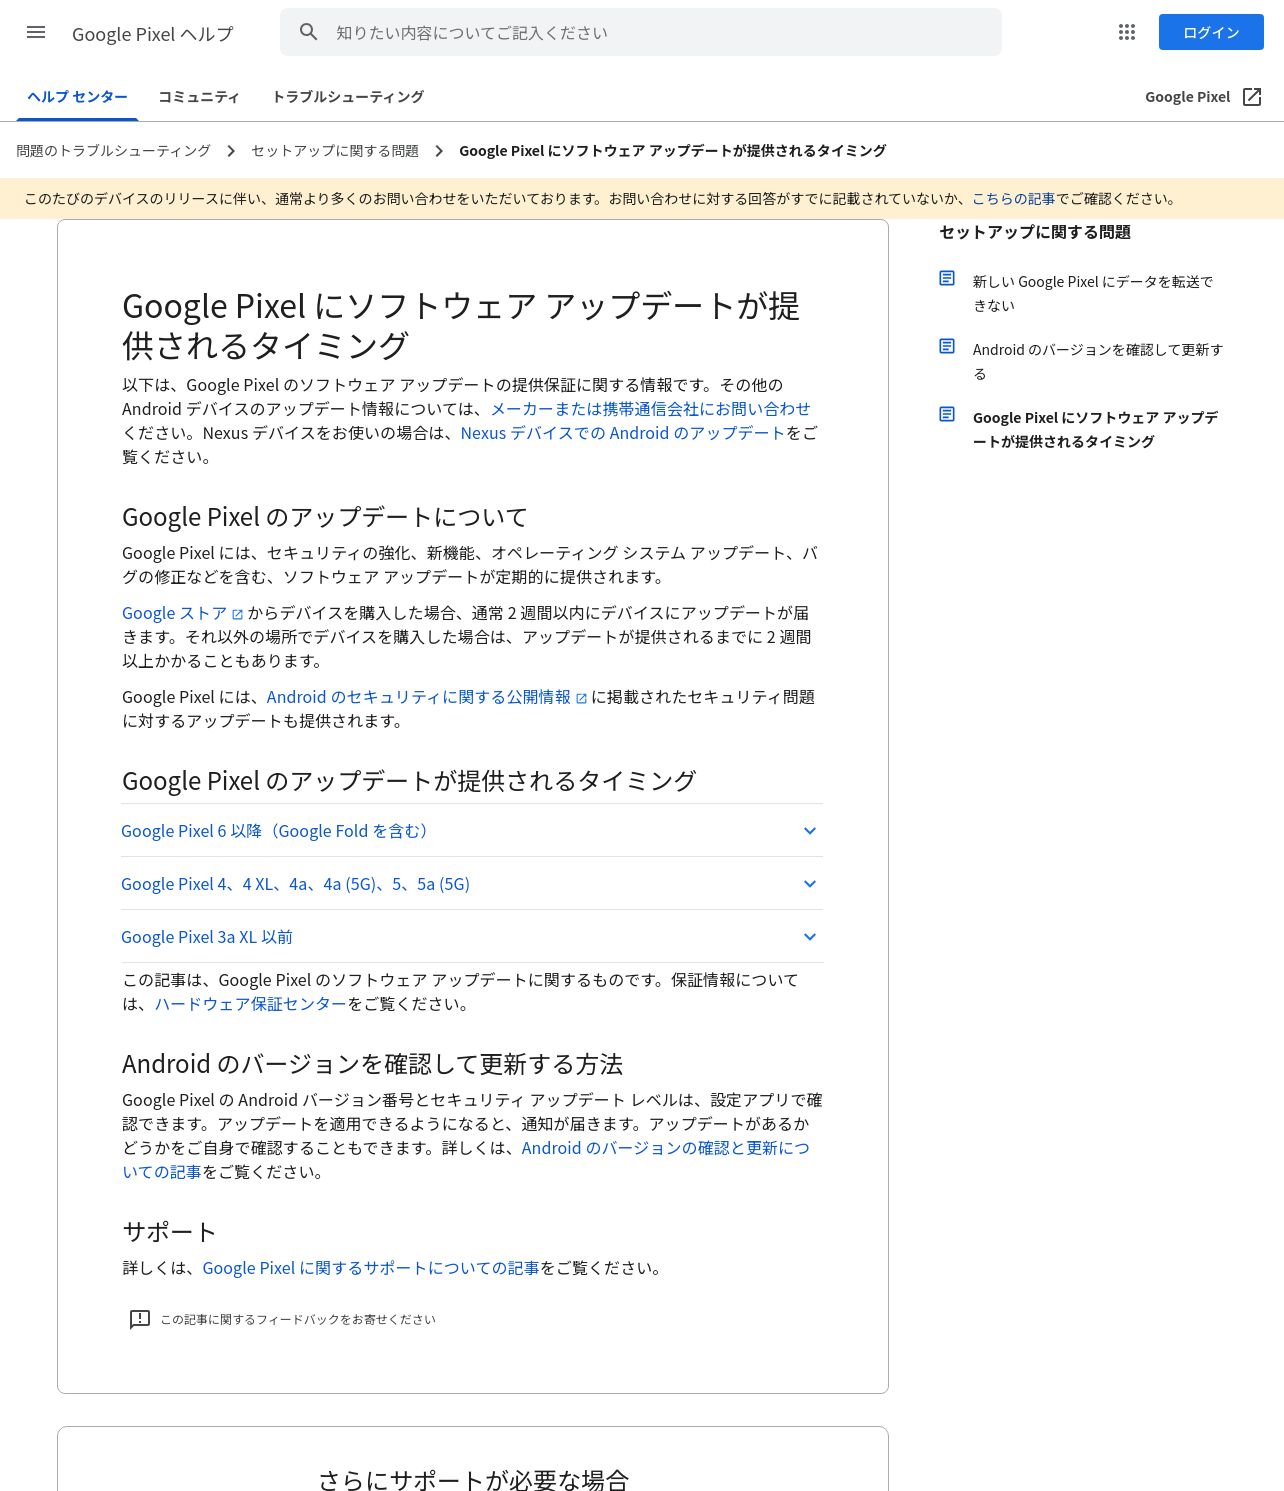Click article icon for データを転送できない item
The image size is (1284, 1491).
(x=947, y=278)
